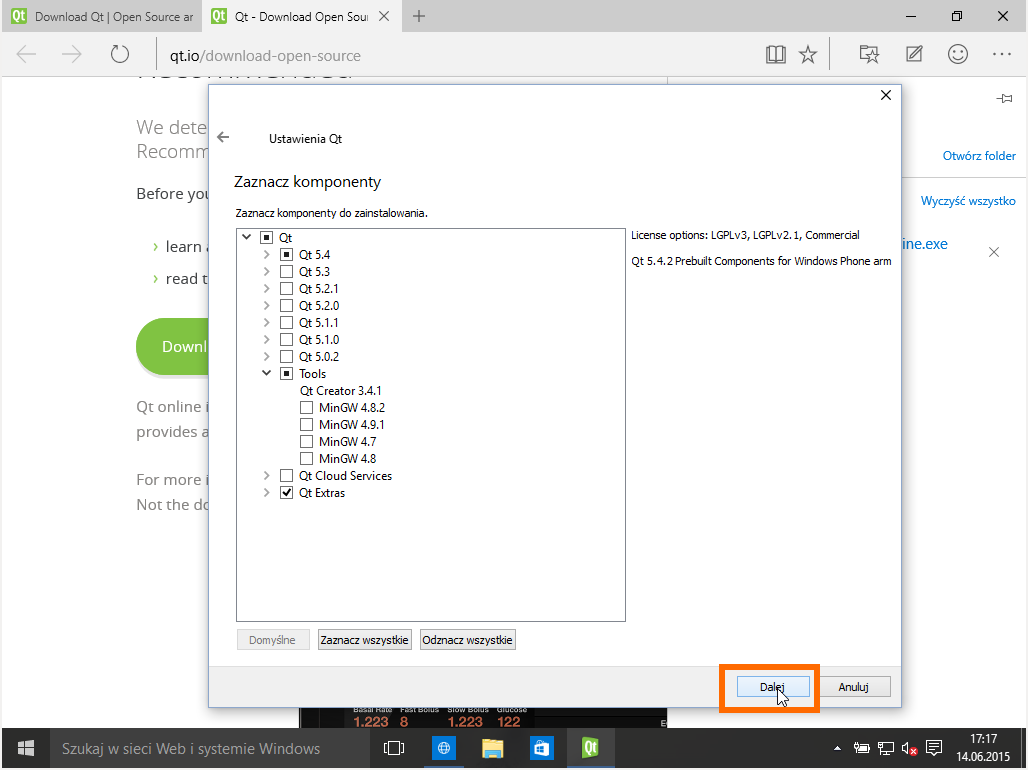
Task: Open Windows Store from taskbar
Action: [542, 748]
